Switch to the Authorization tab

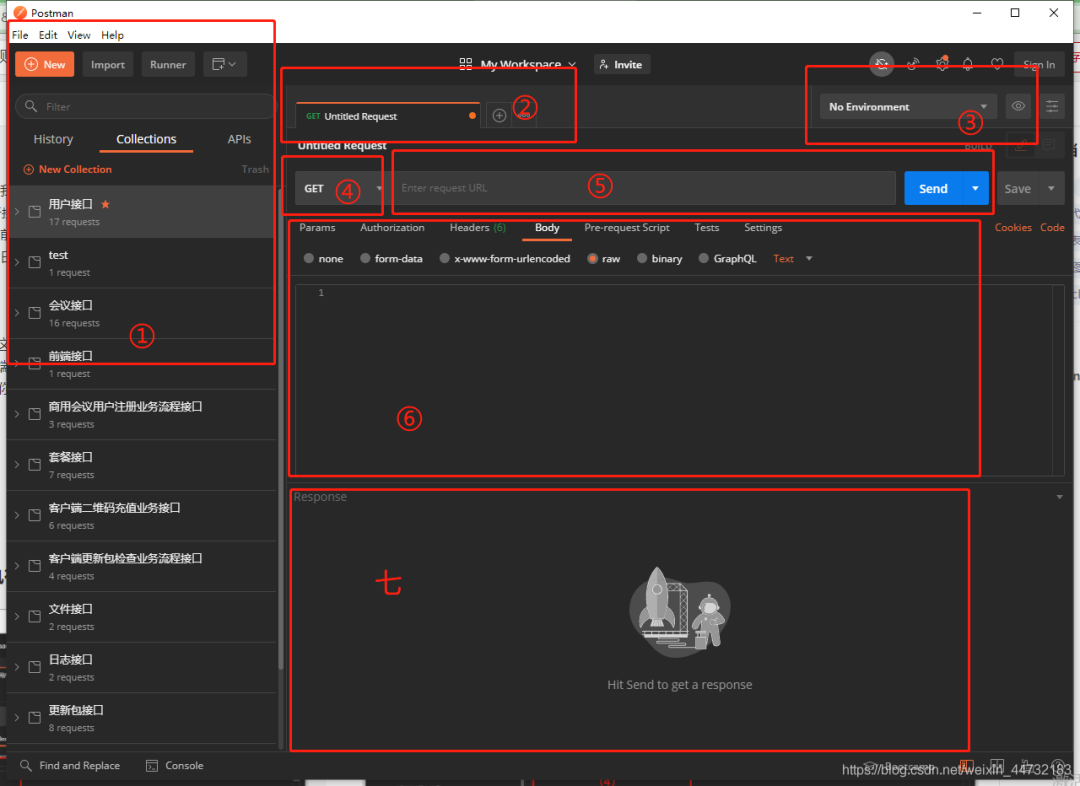[392, 227]
